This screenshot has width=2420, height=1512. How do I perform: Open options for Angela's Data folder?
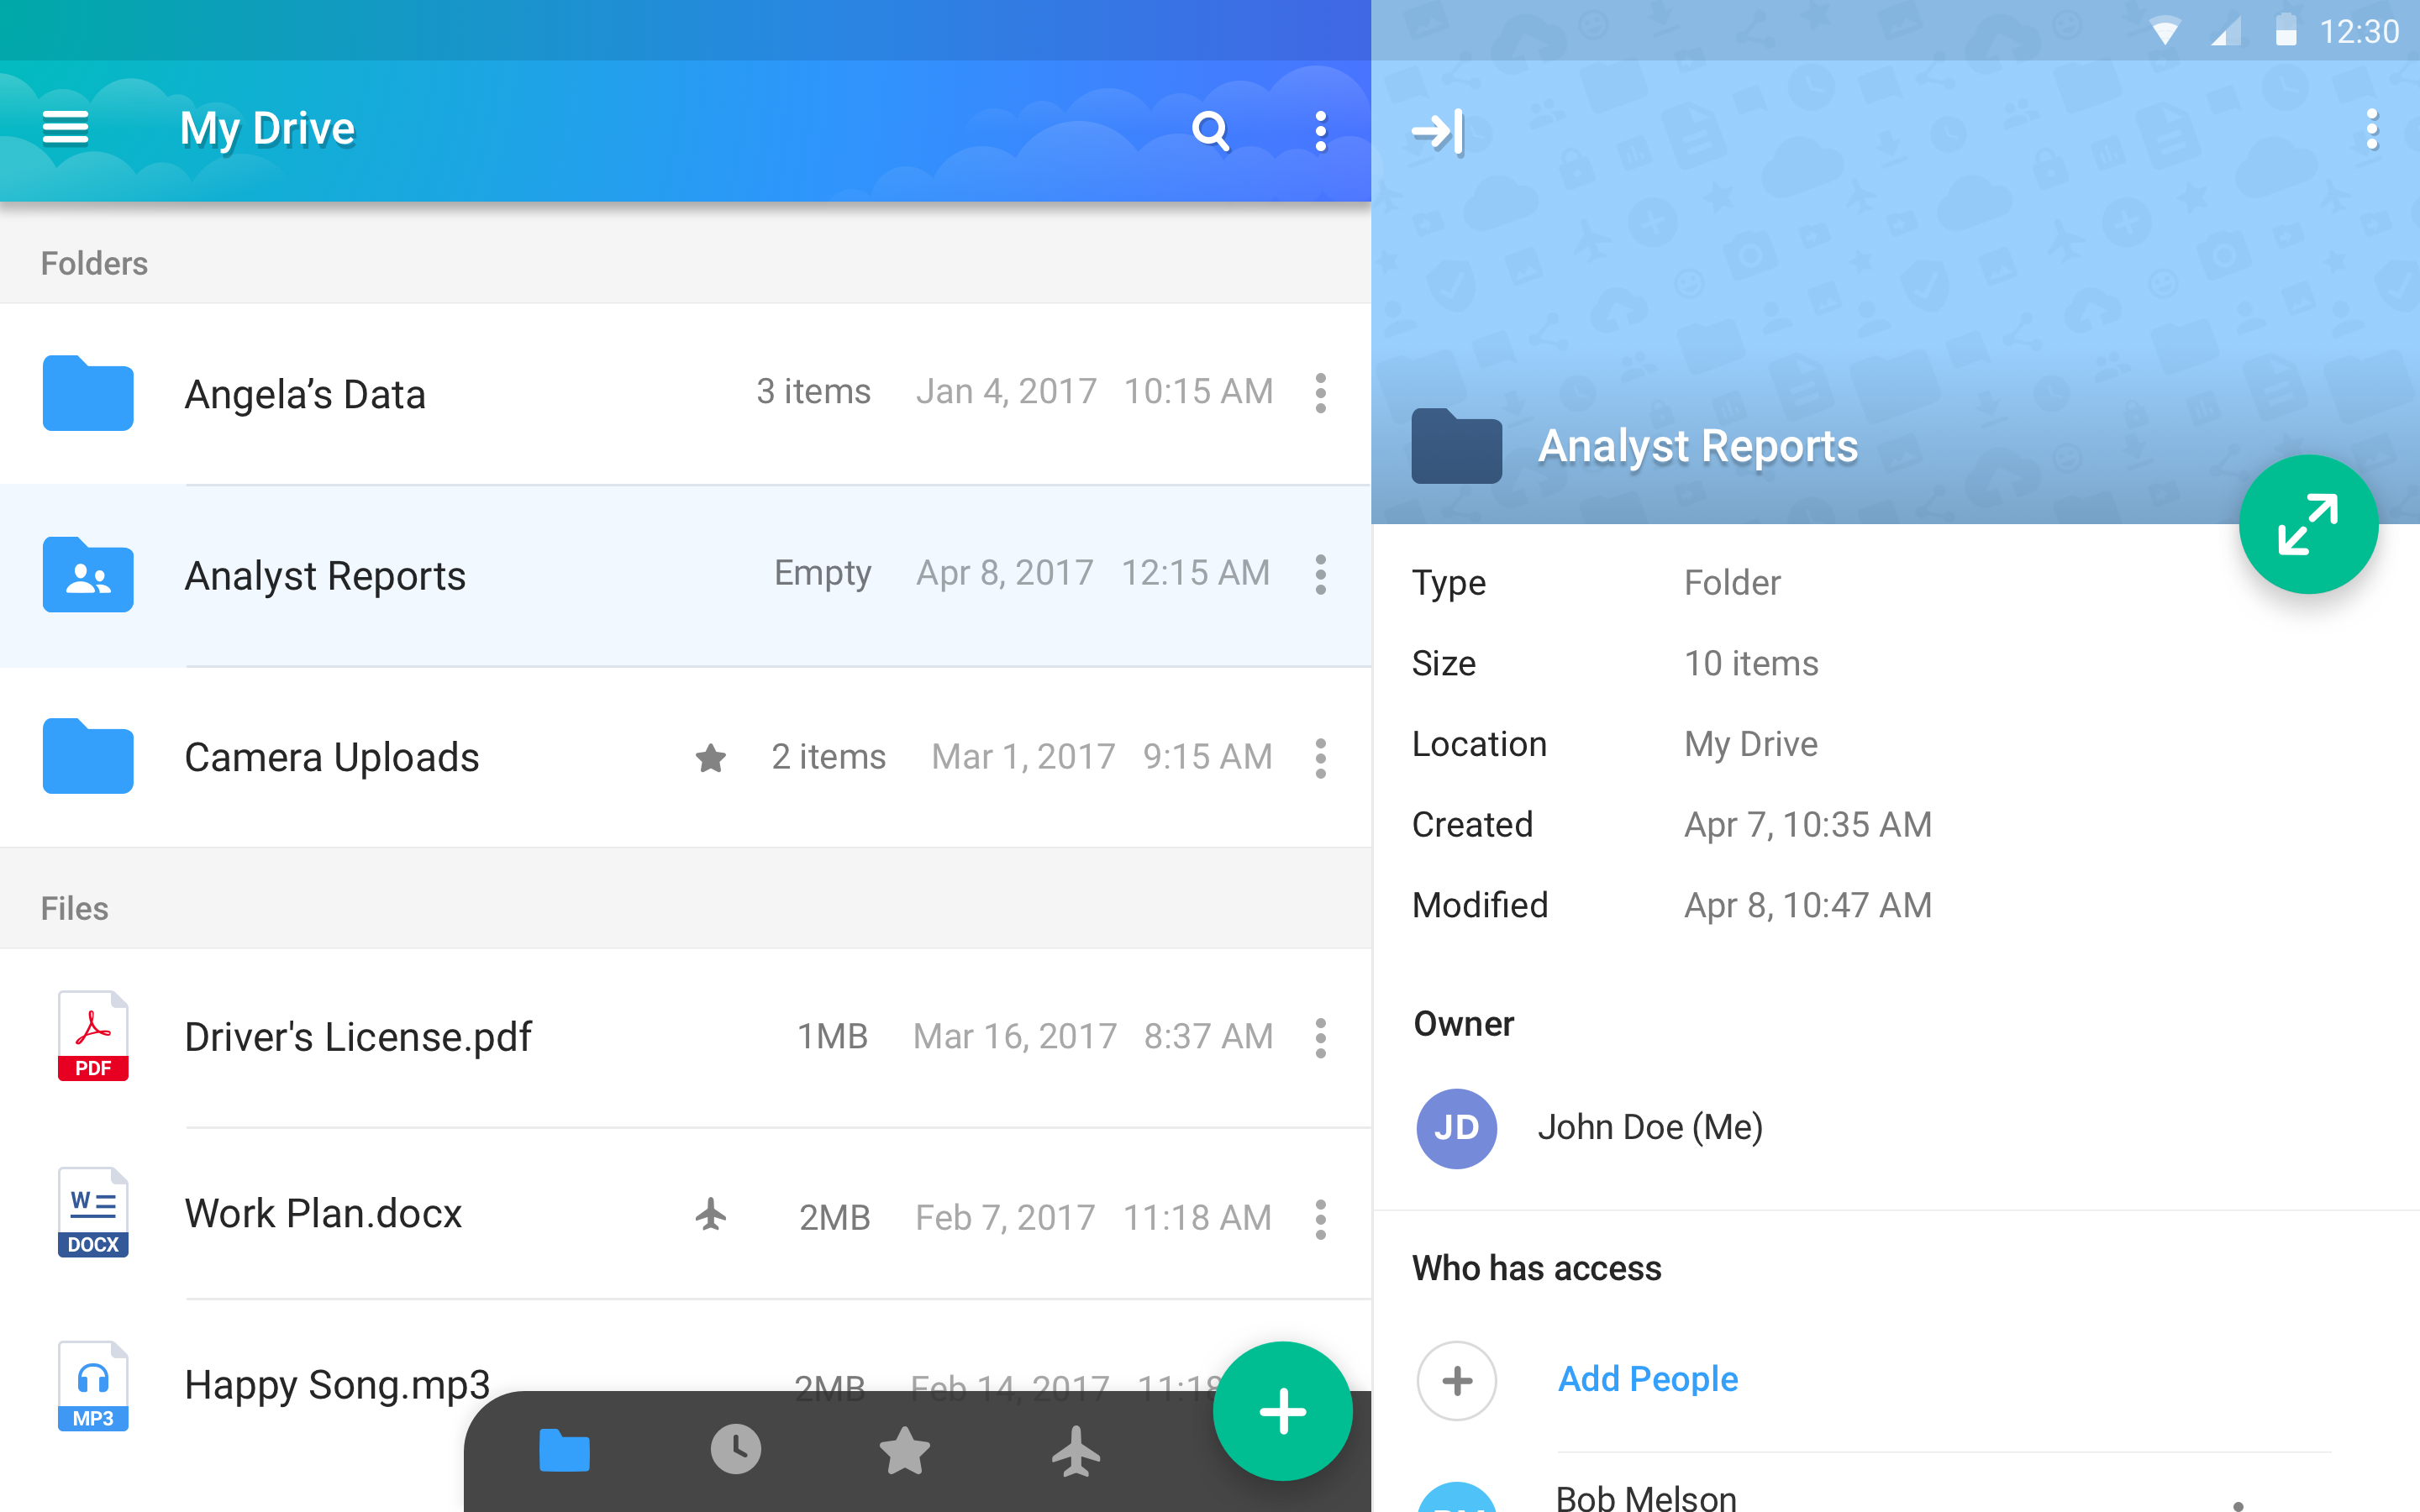(1320, 393)
